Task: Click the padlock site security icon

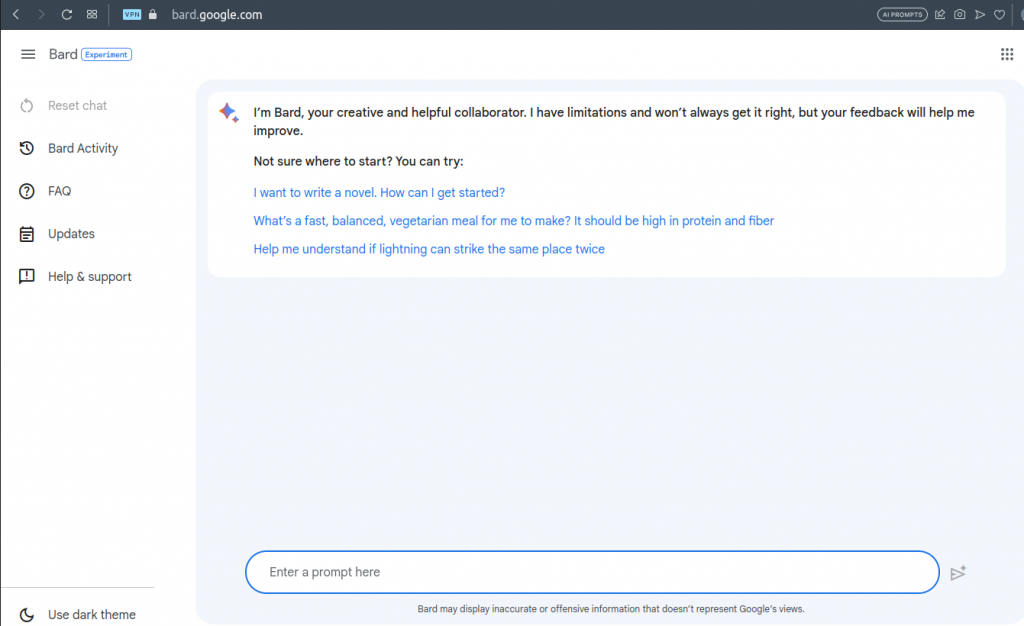Action: click(x=153, y=14)
